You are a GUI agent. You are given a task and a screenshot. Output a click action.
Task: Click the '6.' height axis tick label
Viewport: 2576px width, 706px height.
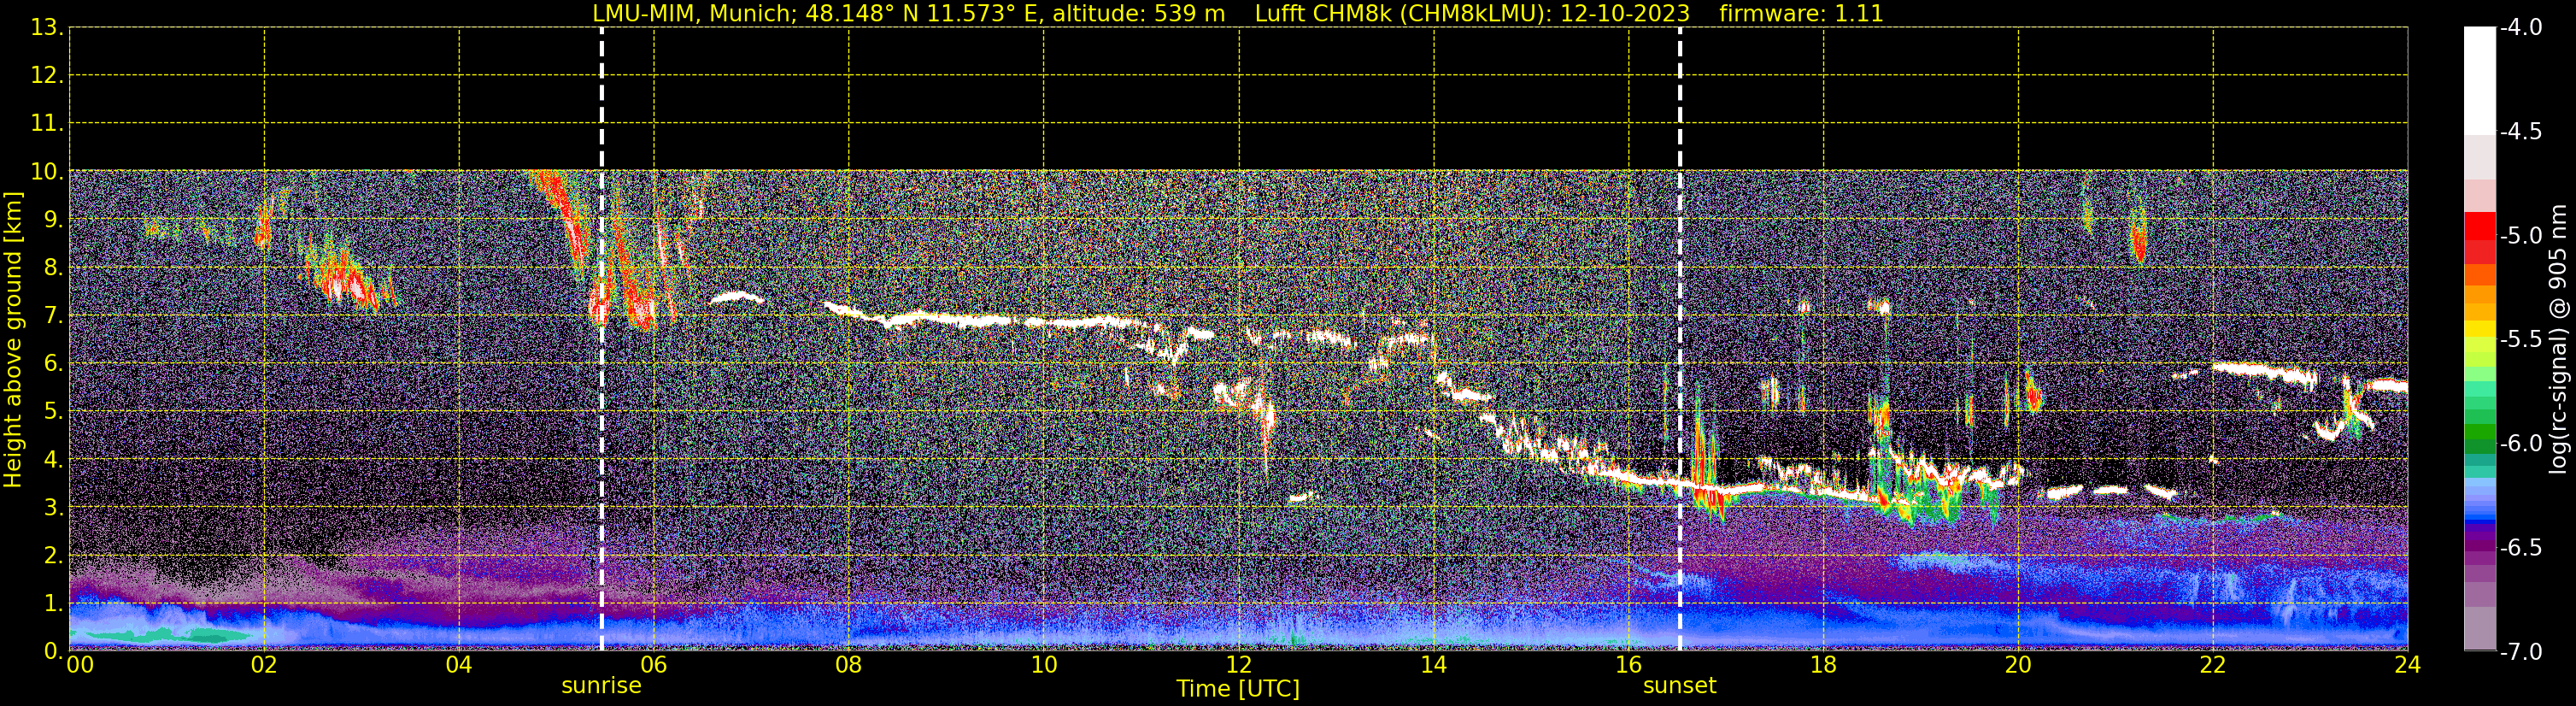[x=52, y=364]
